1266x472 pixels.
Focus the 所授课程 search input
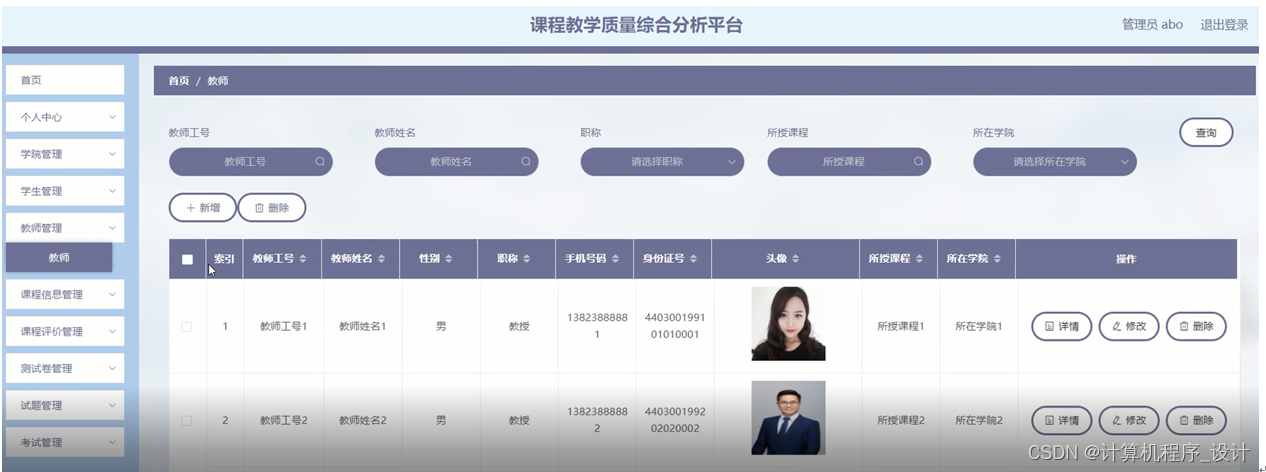point(848,161)
